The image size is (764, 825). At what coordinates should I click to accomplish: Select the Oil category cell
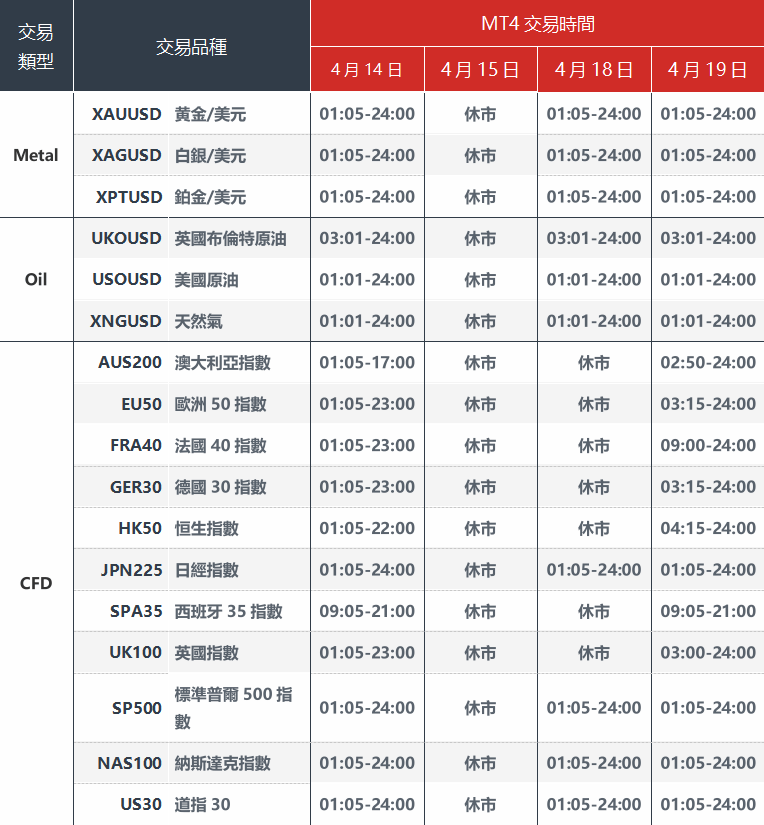[x=36, y=279]
